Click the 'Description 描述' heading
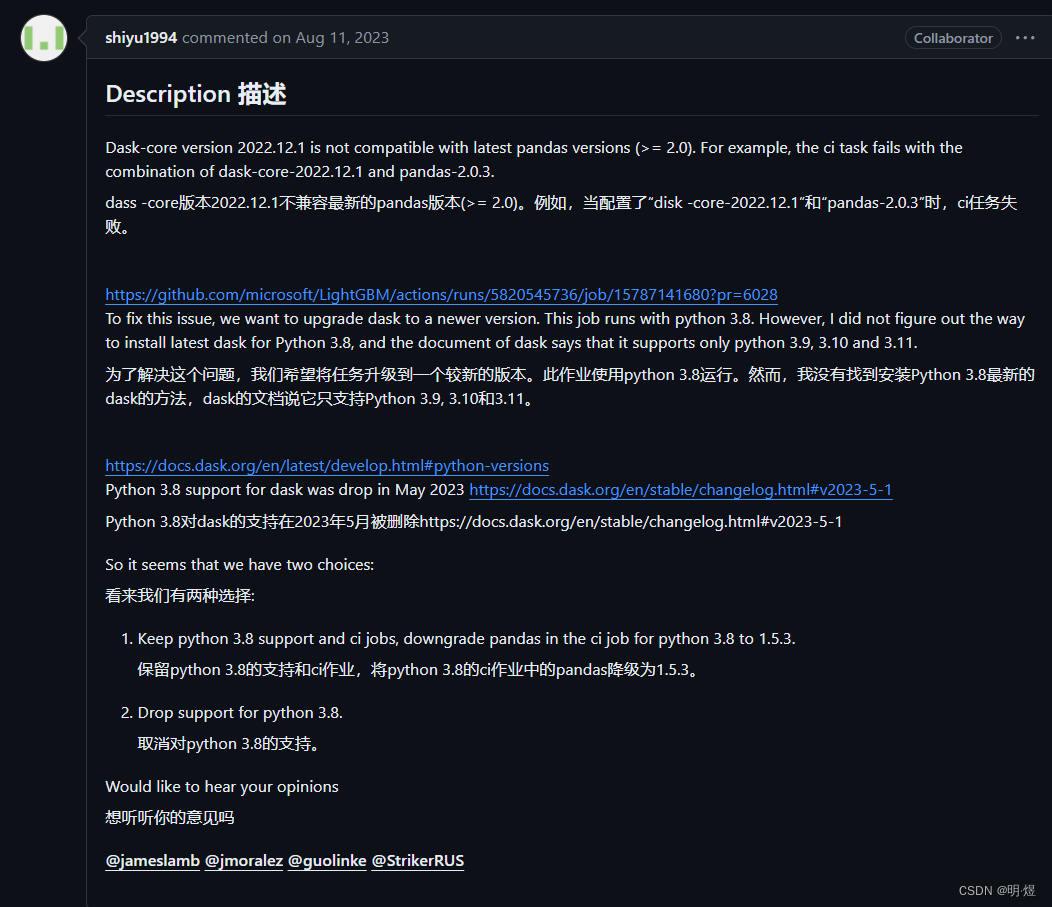1052x907 pixels. tap(196, 94)
